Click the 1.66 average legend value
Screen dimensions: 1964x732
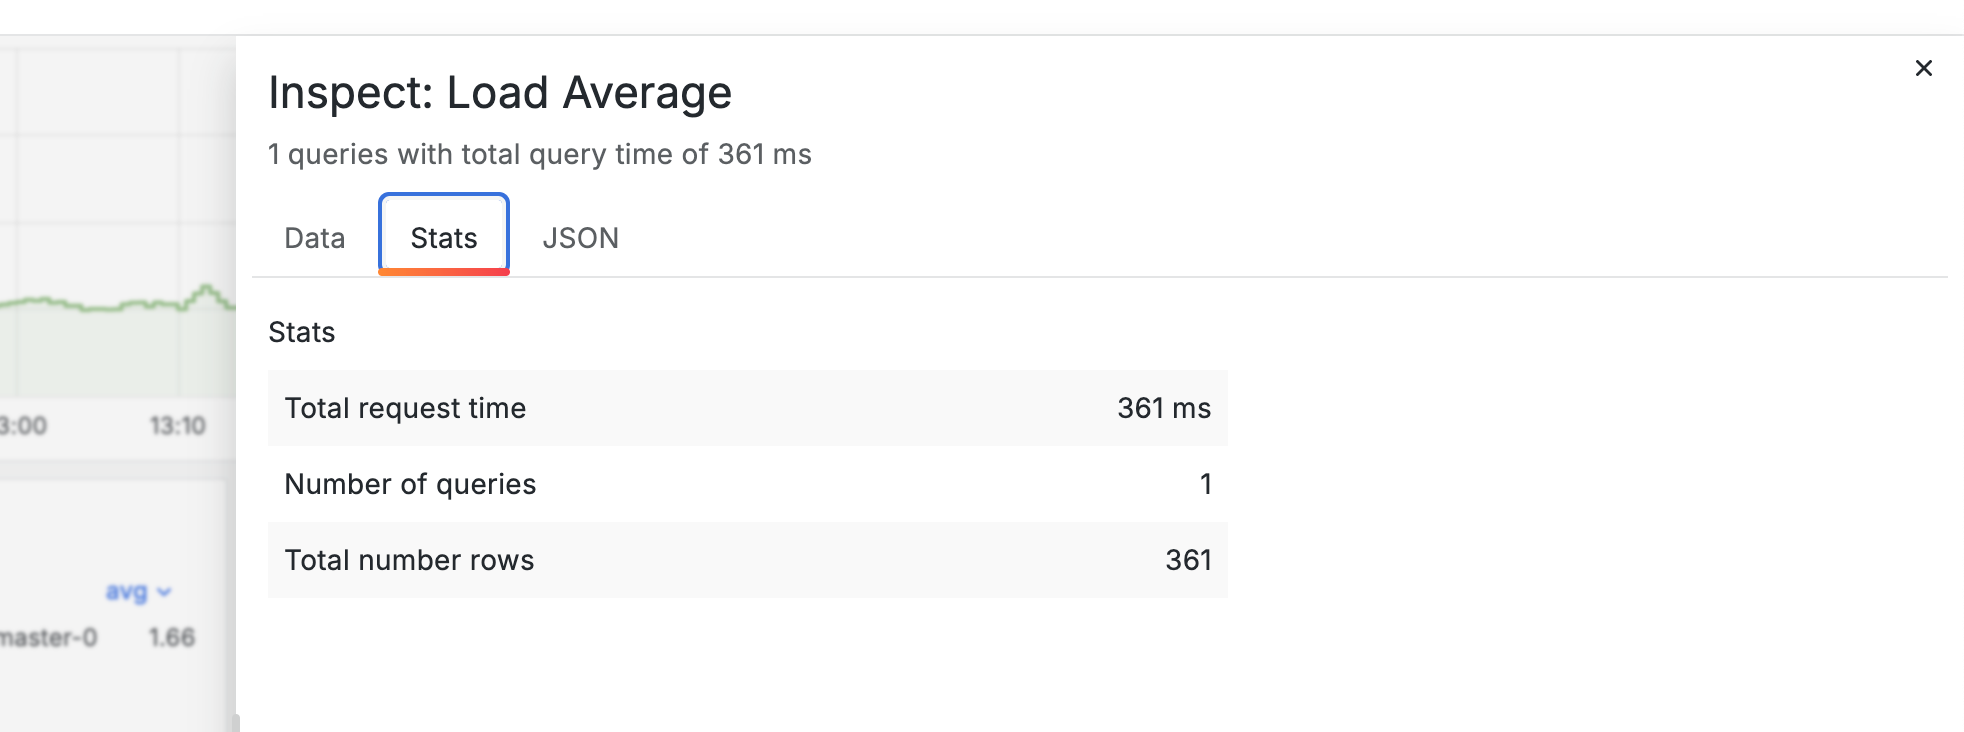[x=172, y=638]
